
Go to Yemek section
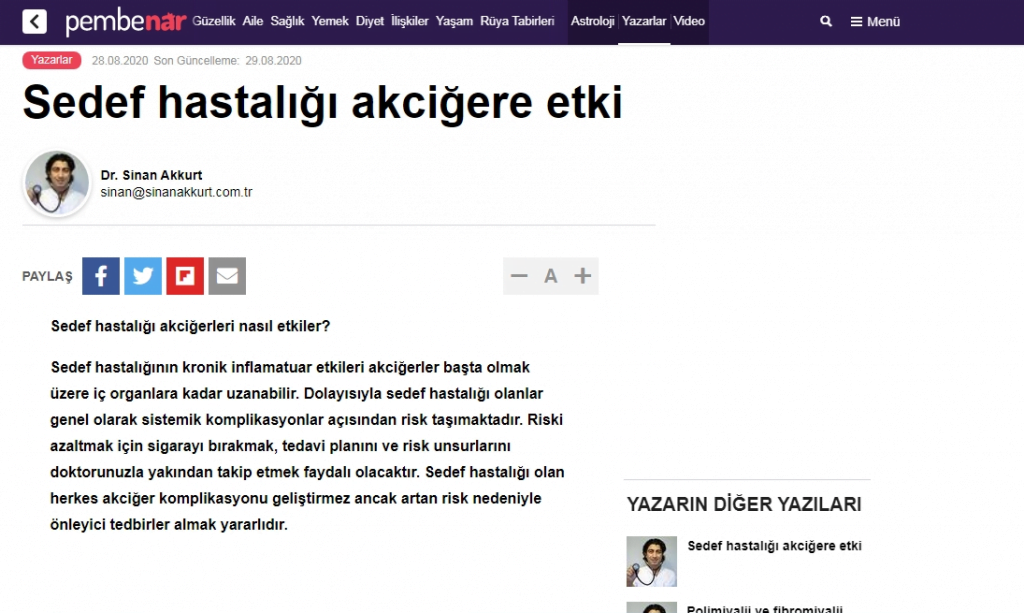coord(330,21)
